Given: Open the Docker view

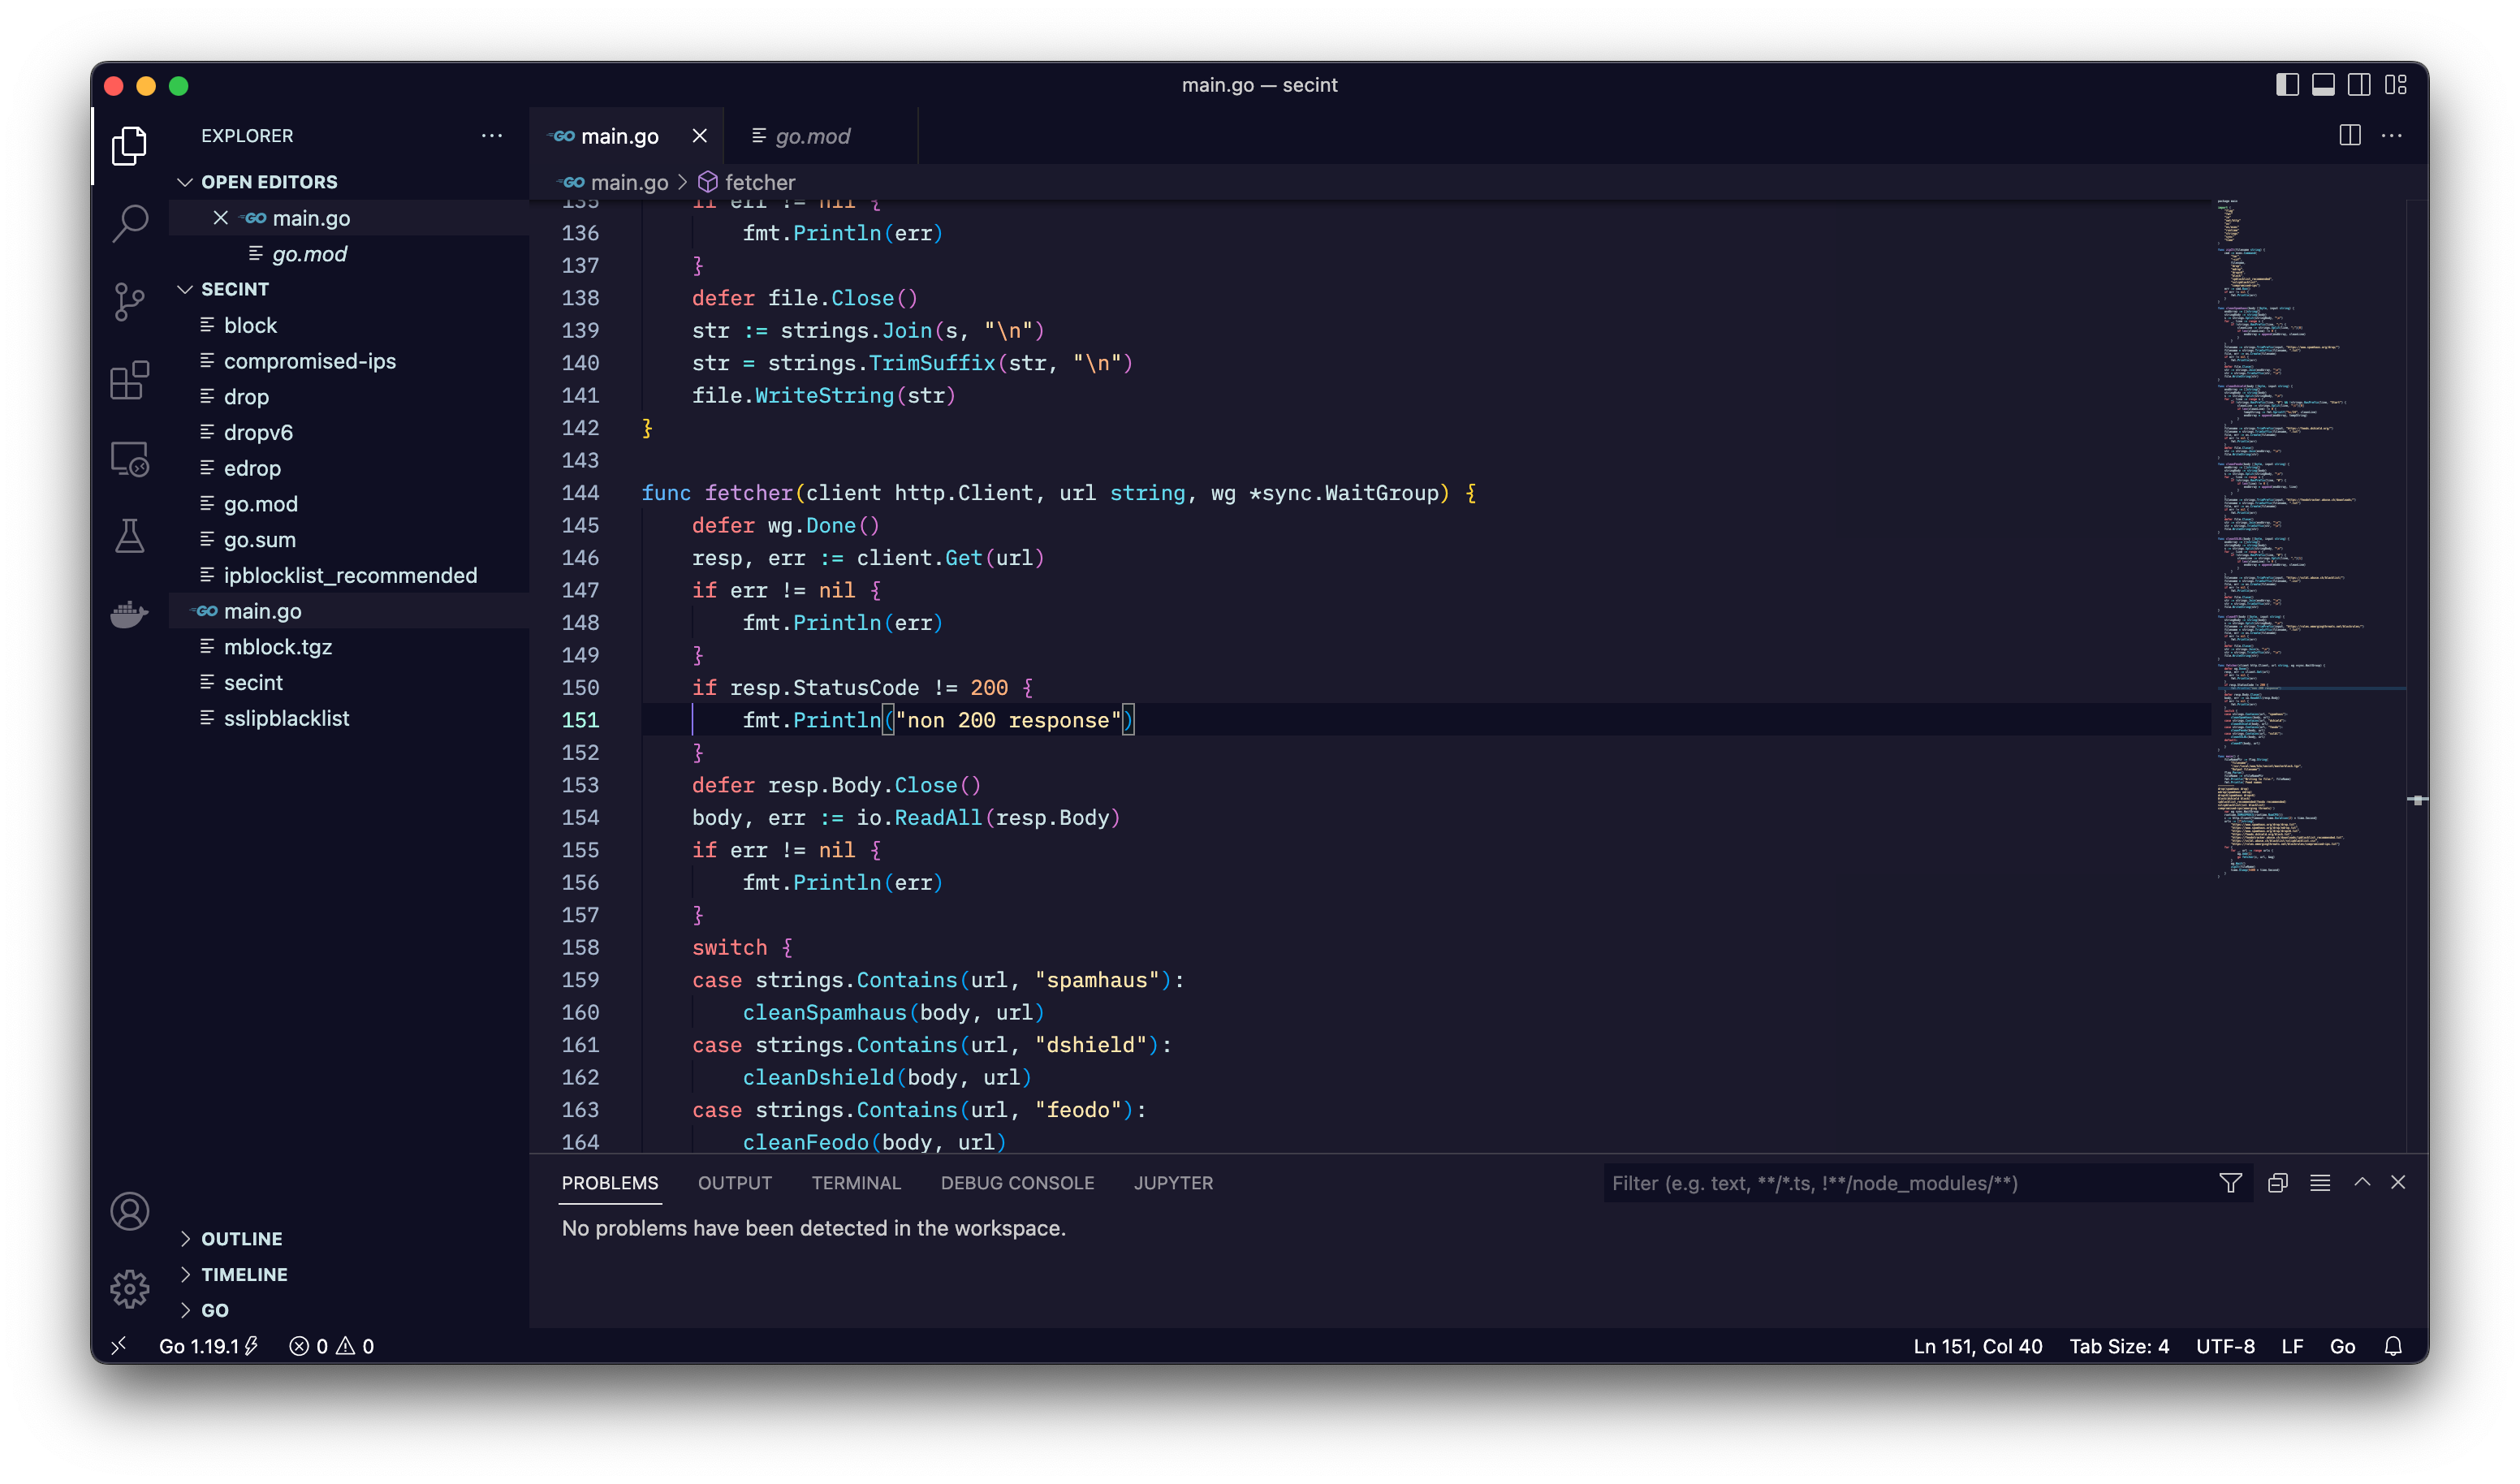Looking at the screenshot, I should point(130,613).
